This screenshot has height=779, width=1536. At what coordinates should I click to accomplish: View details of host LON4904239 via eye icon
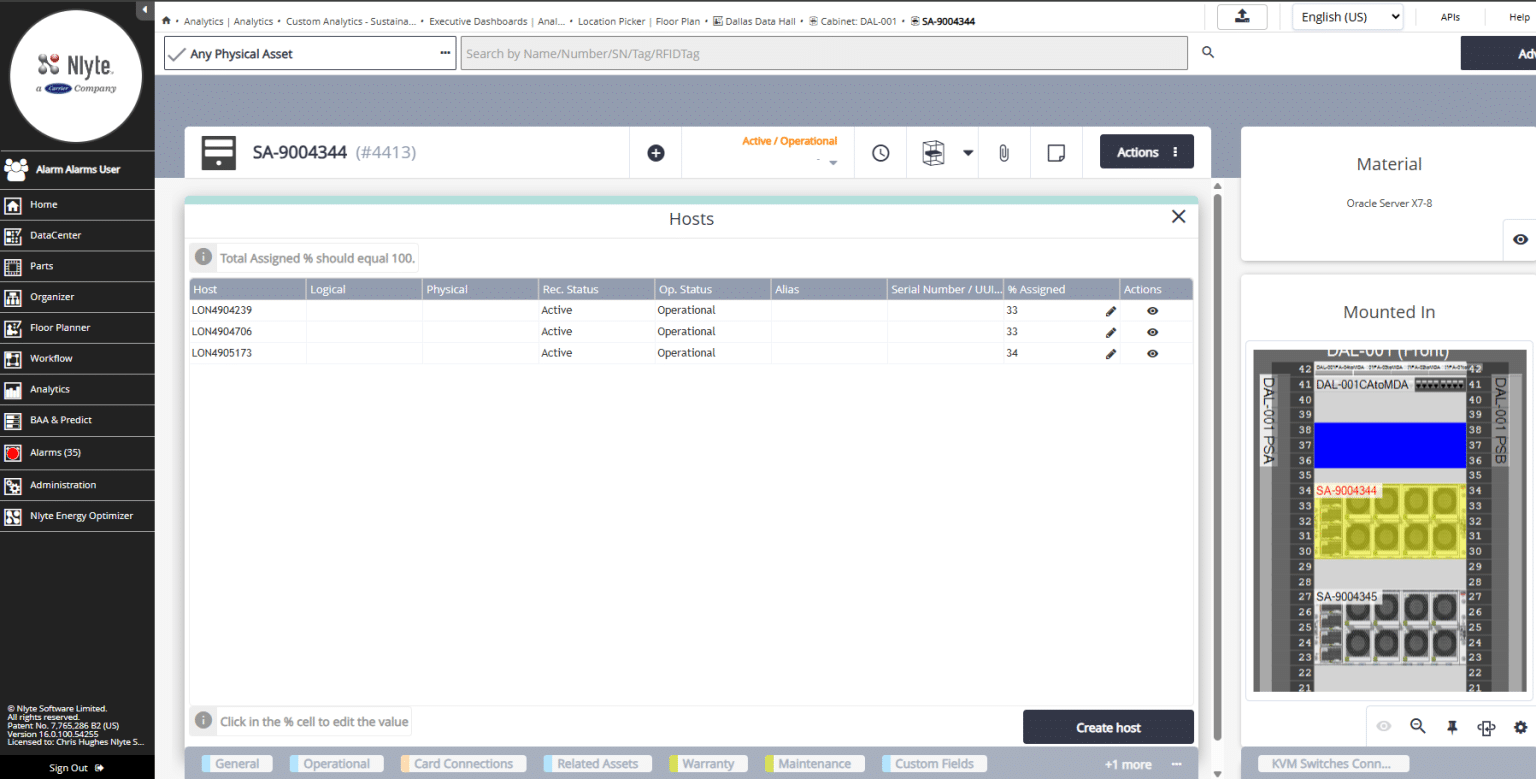tap(1152, 310)
